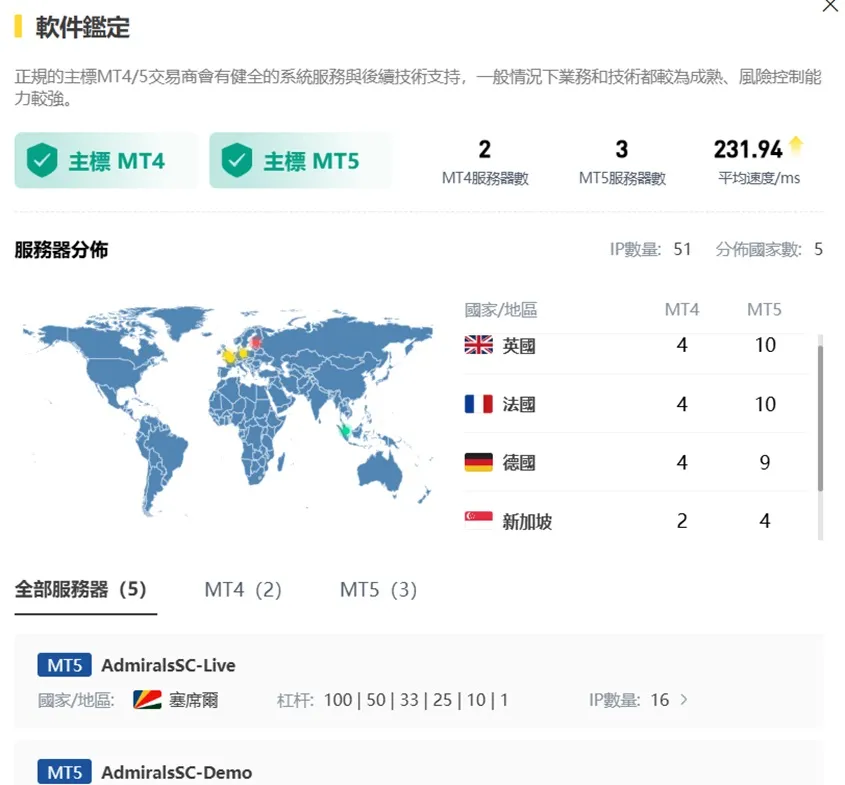Viewport: 845px width, 785px height.
Task: Click the MT4服務器數 value 2
Action: [484, 149]
